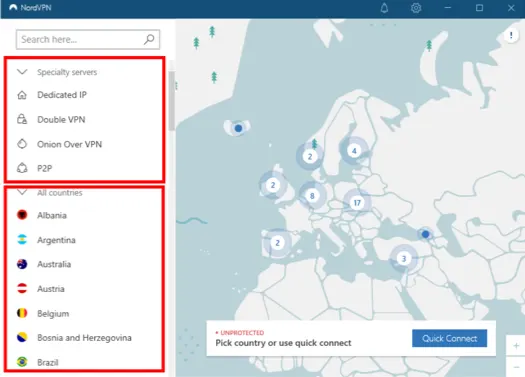
Task: Collapse the Specialty servers section
Action: coord(22,72)
